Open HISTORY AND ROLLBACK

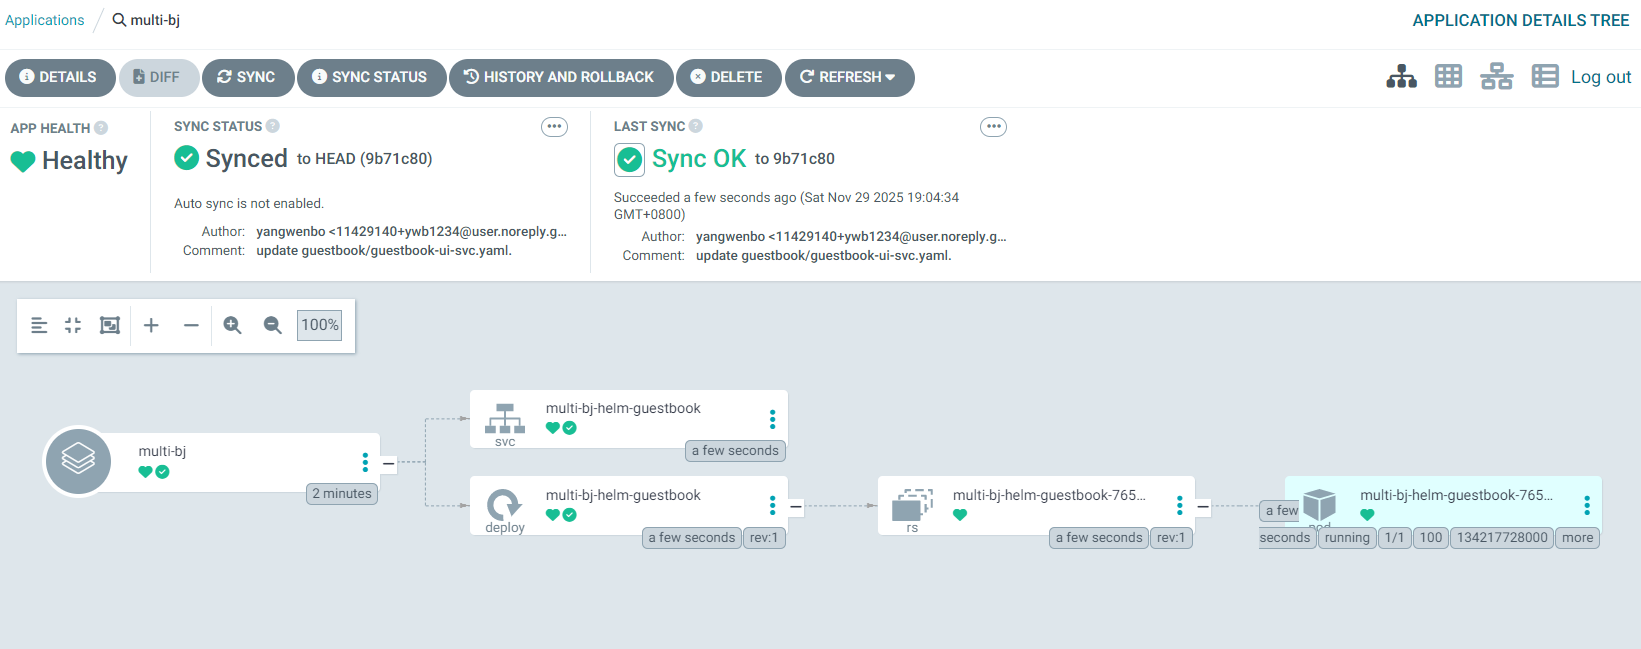(x=560, y=77)
